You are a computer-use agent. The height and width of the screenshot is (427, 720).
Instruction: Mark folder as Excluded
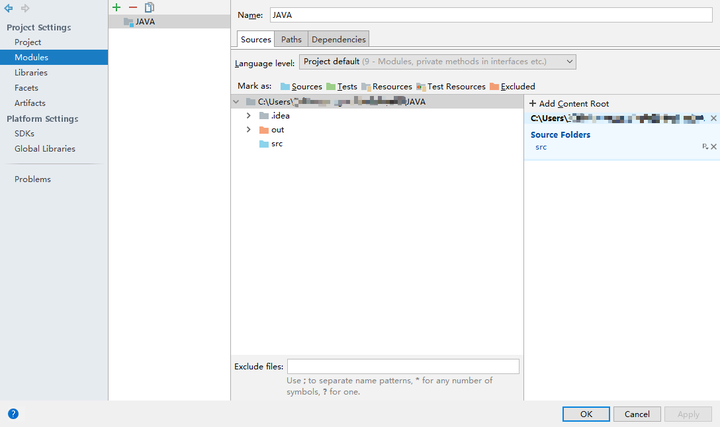pos(512,86)
